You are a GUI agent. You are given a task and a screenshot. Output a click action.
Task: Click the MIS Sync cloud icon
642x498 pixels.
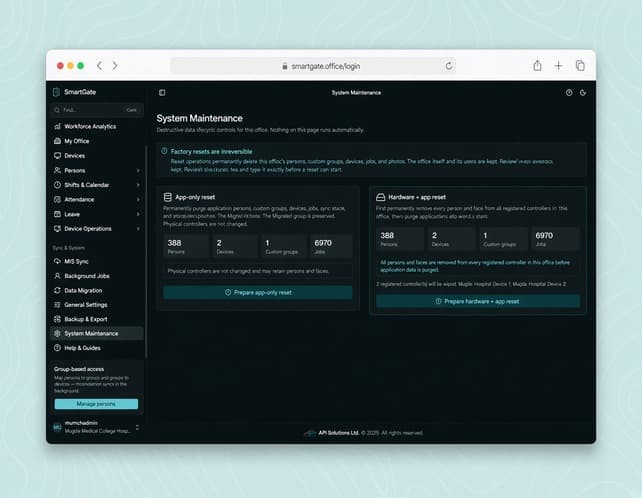pos(57,261)
